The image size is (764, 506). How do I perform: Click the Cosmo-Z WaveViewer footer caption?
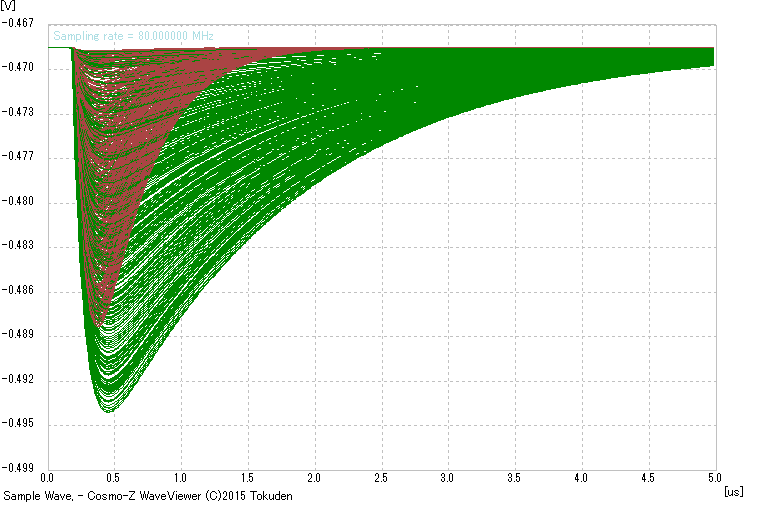coord(148,496)
